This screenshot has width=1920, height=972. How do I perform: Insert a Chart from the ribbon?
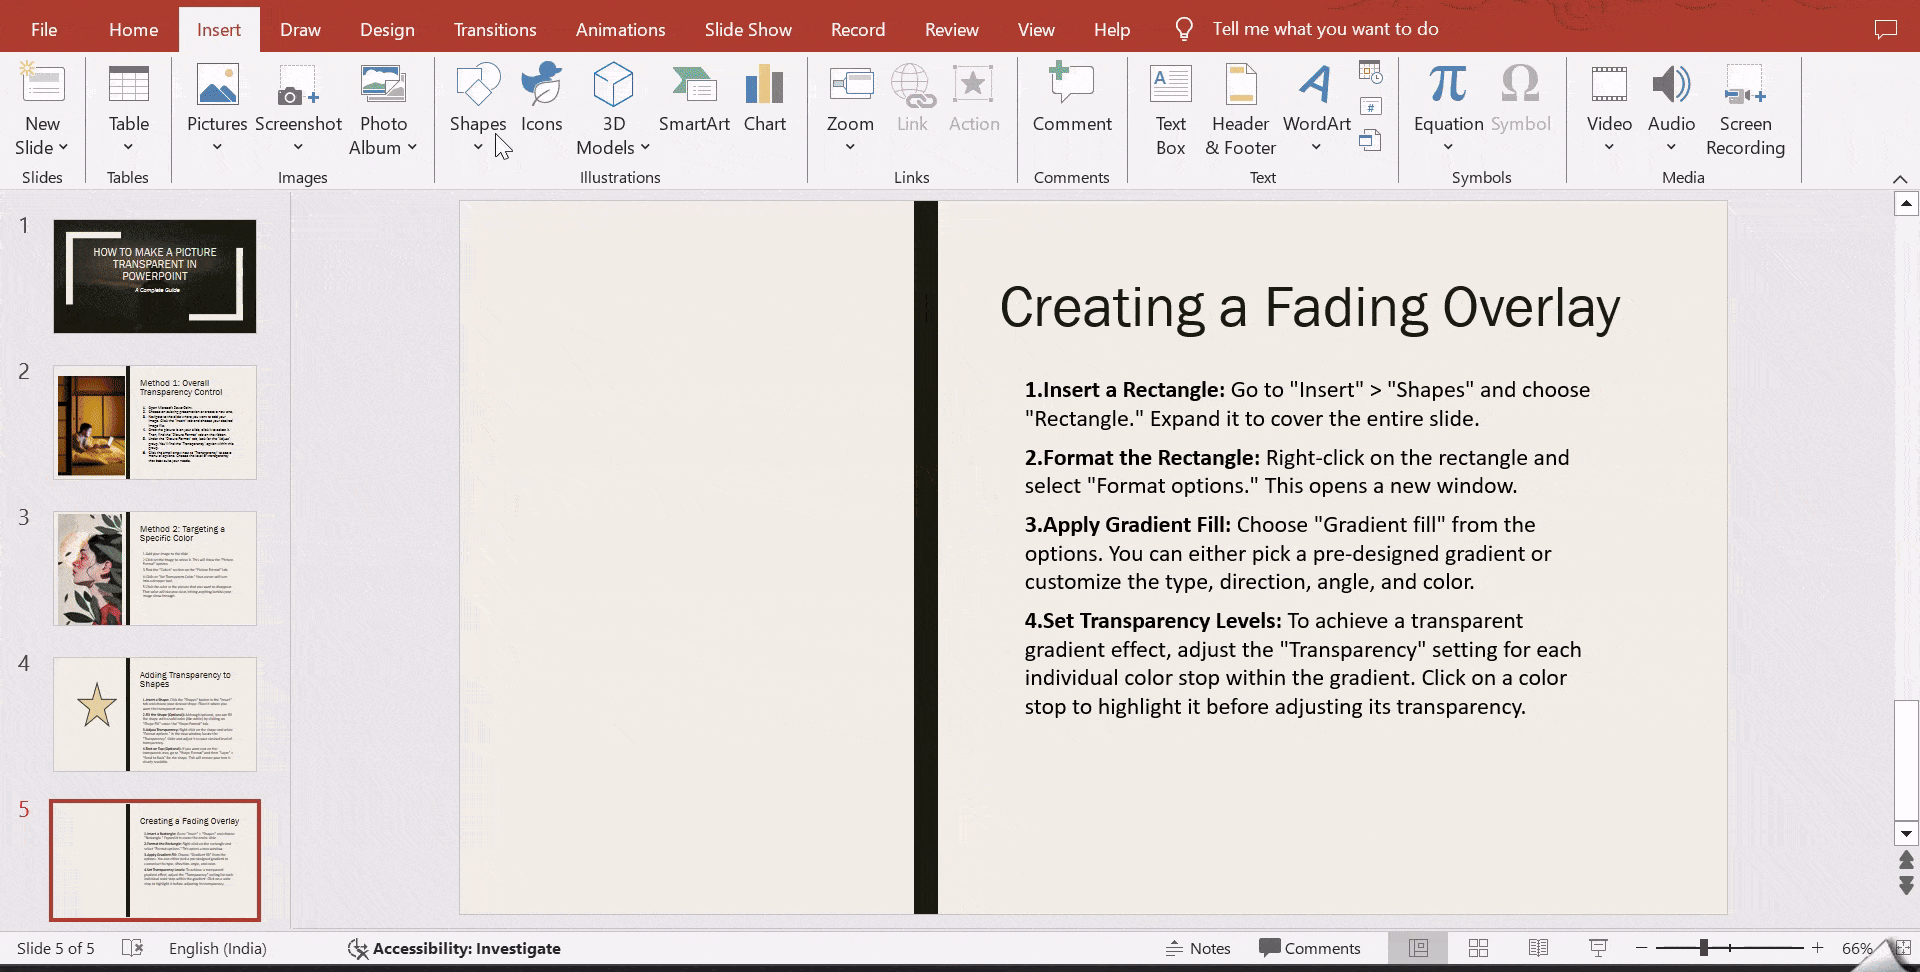click(x=764, y=98)
